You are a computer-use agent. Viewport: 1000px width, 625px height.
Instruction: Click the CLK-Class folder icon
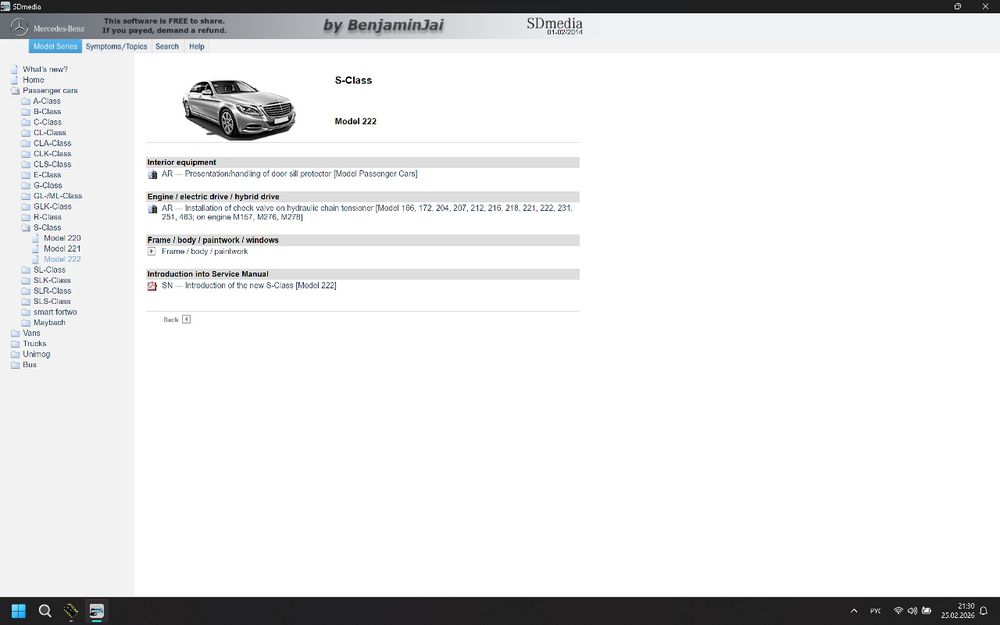(x=26, y=154)
